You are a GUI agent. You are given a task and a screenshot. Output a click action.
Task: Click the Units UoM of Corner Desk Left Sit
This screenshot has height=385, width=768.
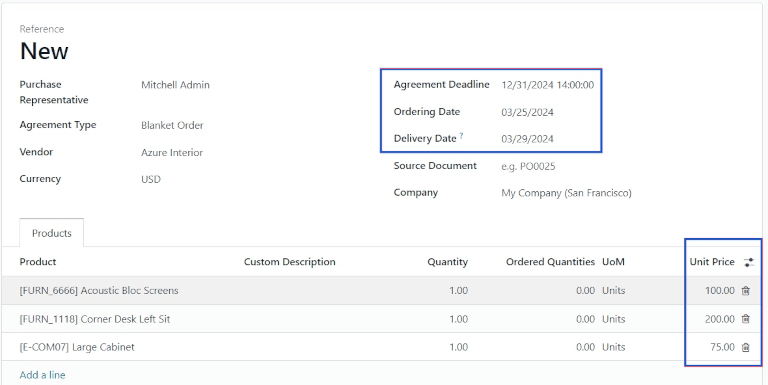coord(613,319)
